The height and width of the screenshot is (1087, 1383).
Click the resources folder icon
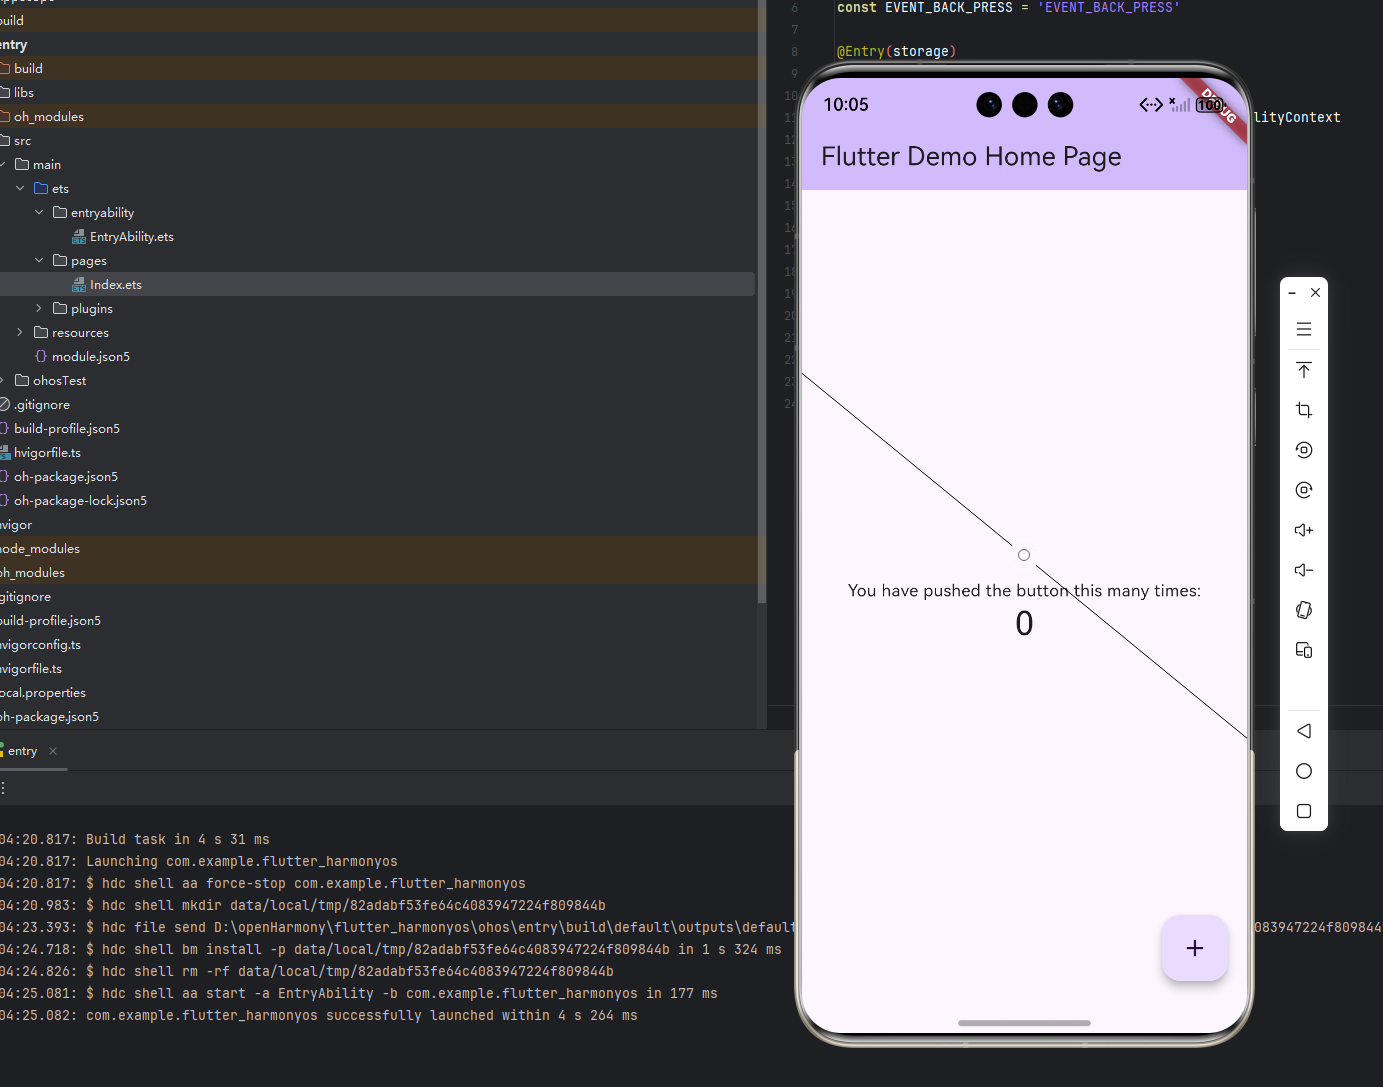coord(41,332)
